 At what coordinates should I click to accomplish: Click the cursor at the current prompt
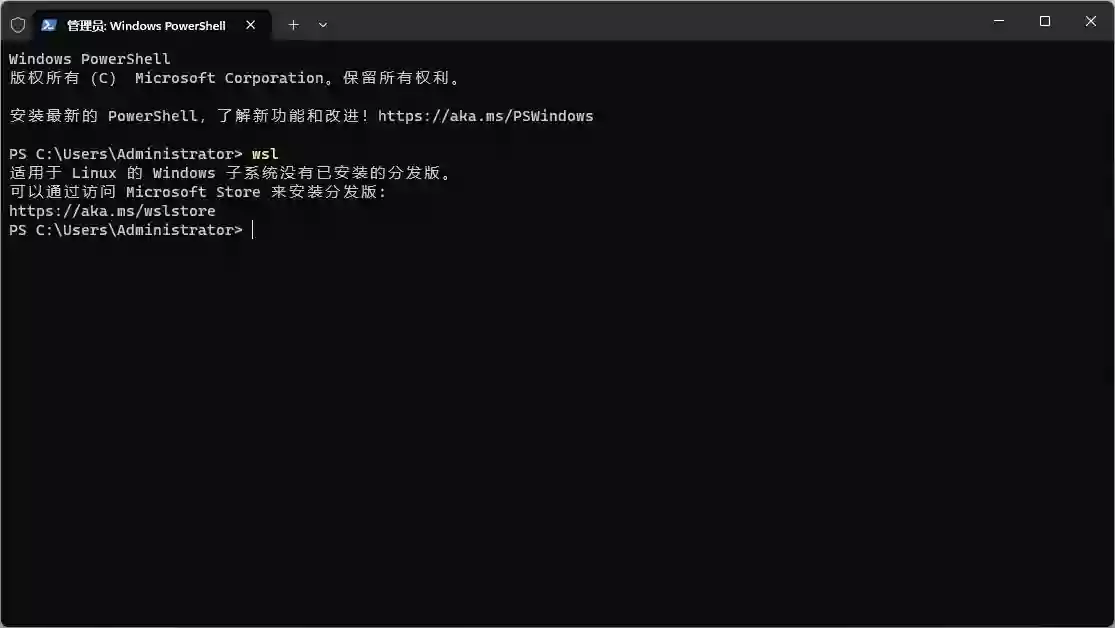(253, 230)
